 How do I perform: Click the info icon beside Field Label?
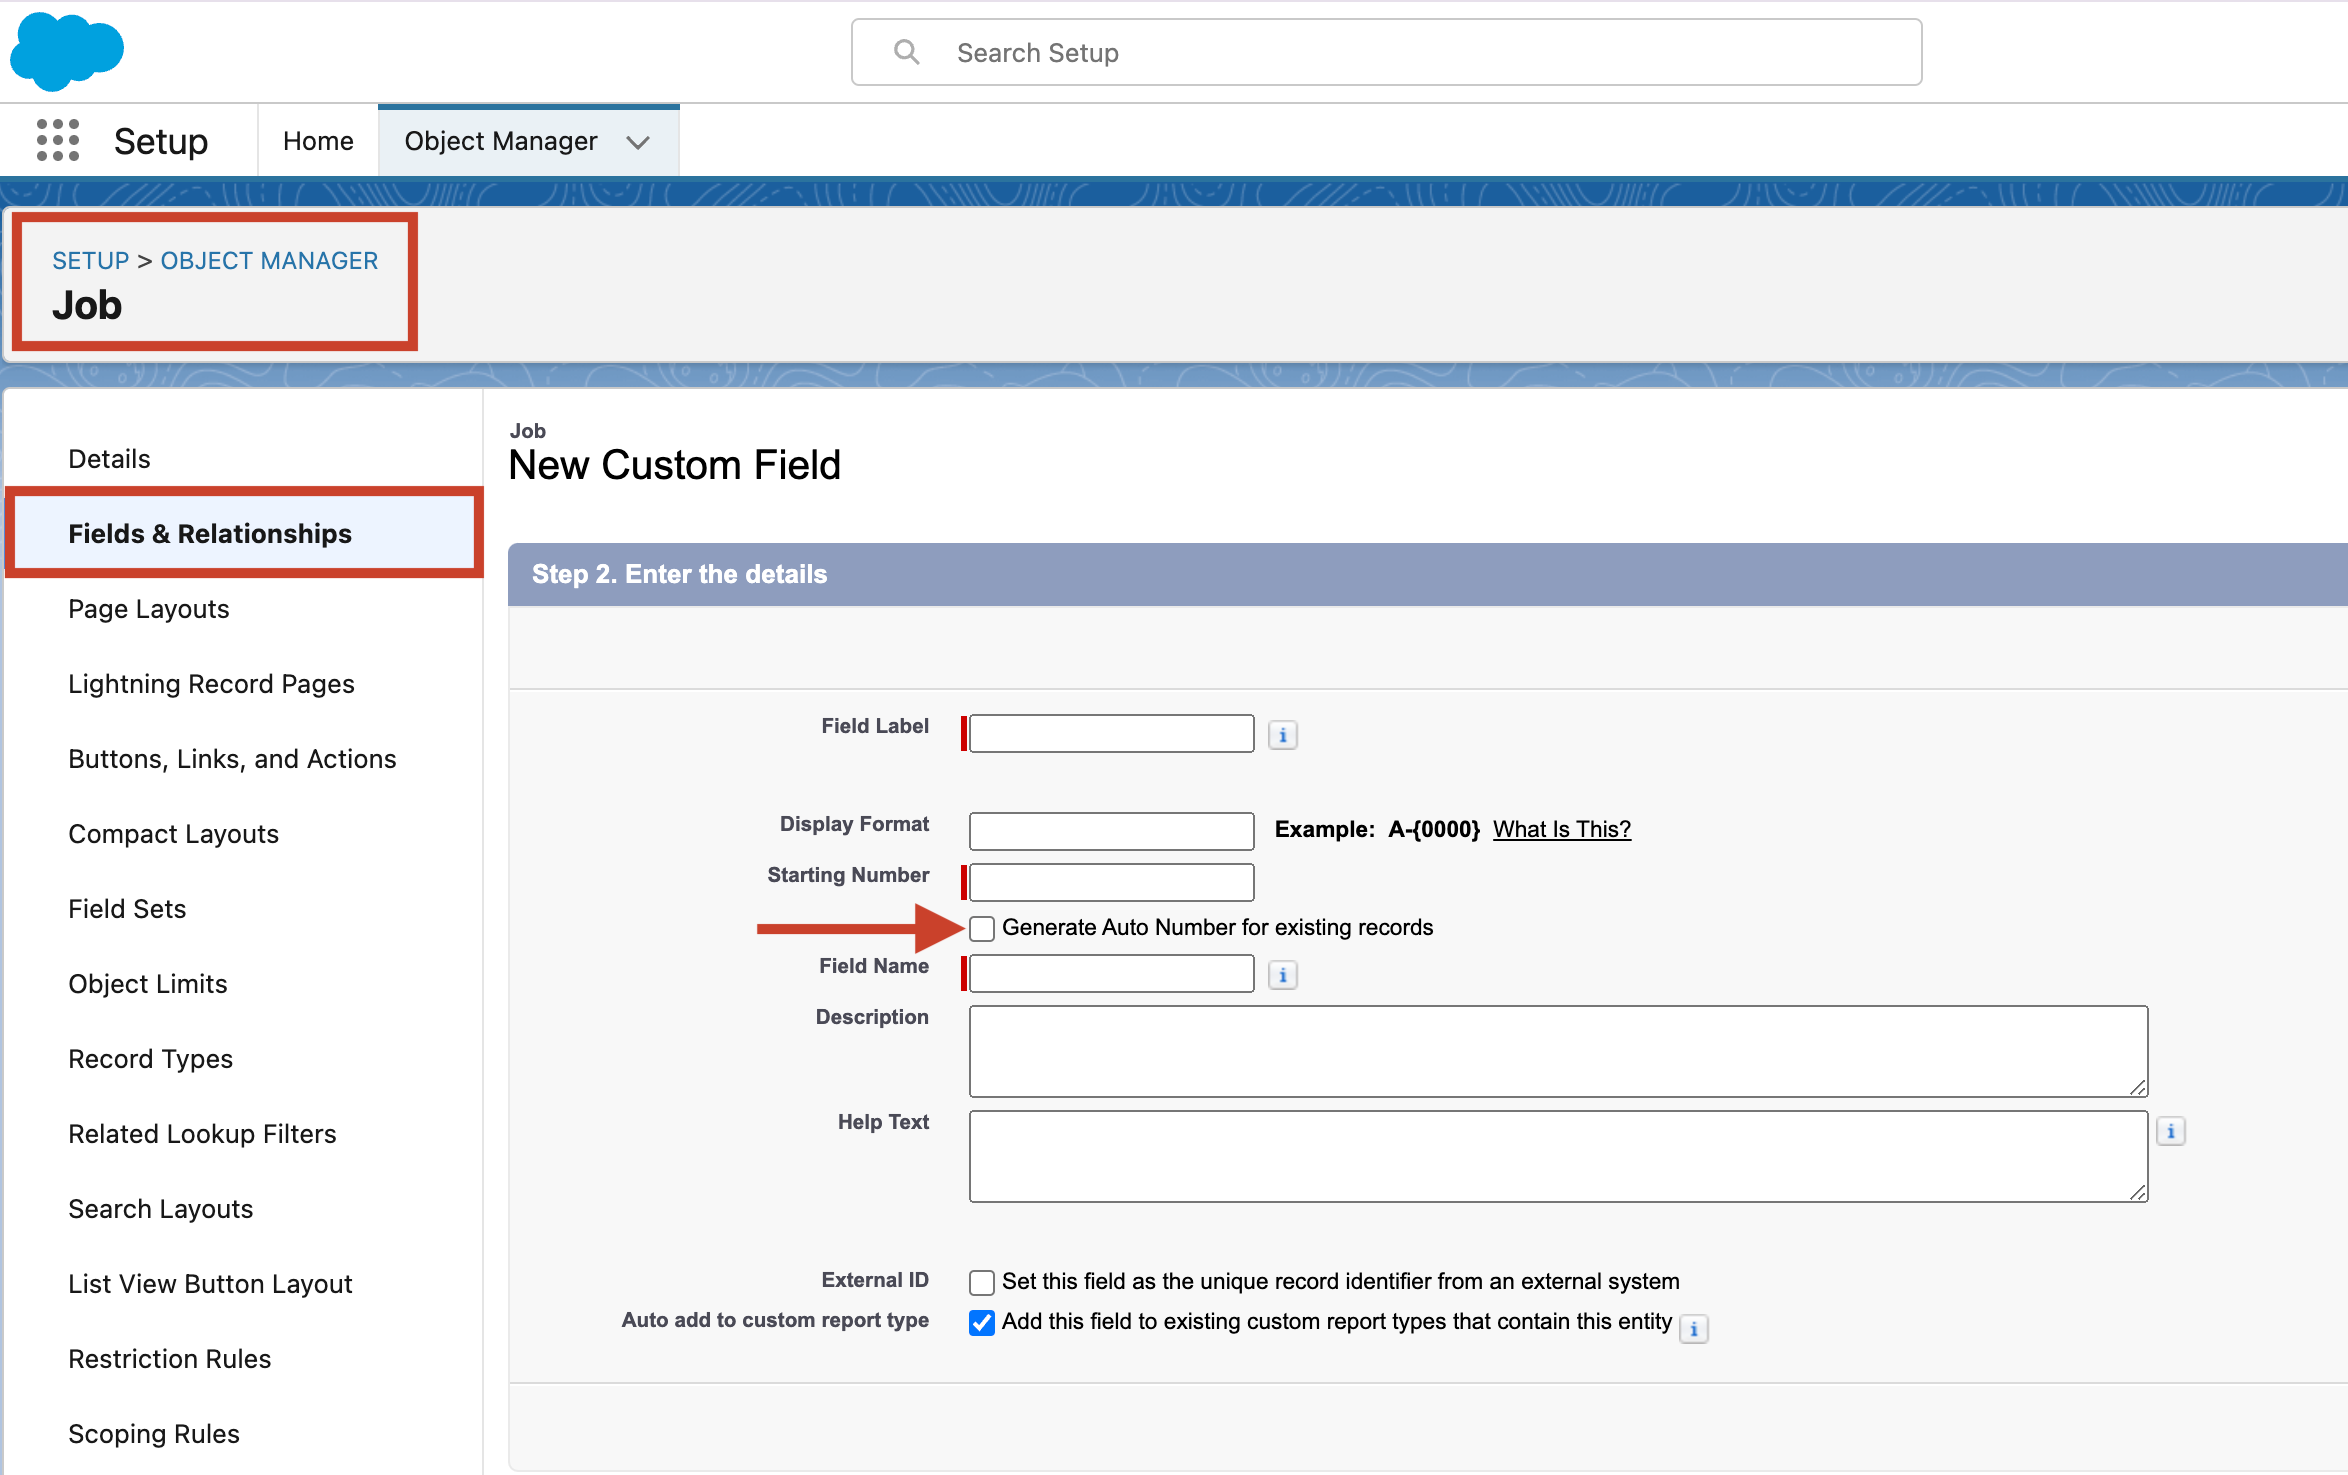point(1282,733)
